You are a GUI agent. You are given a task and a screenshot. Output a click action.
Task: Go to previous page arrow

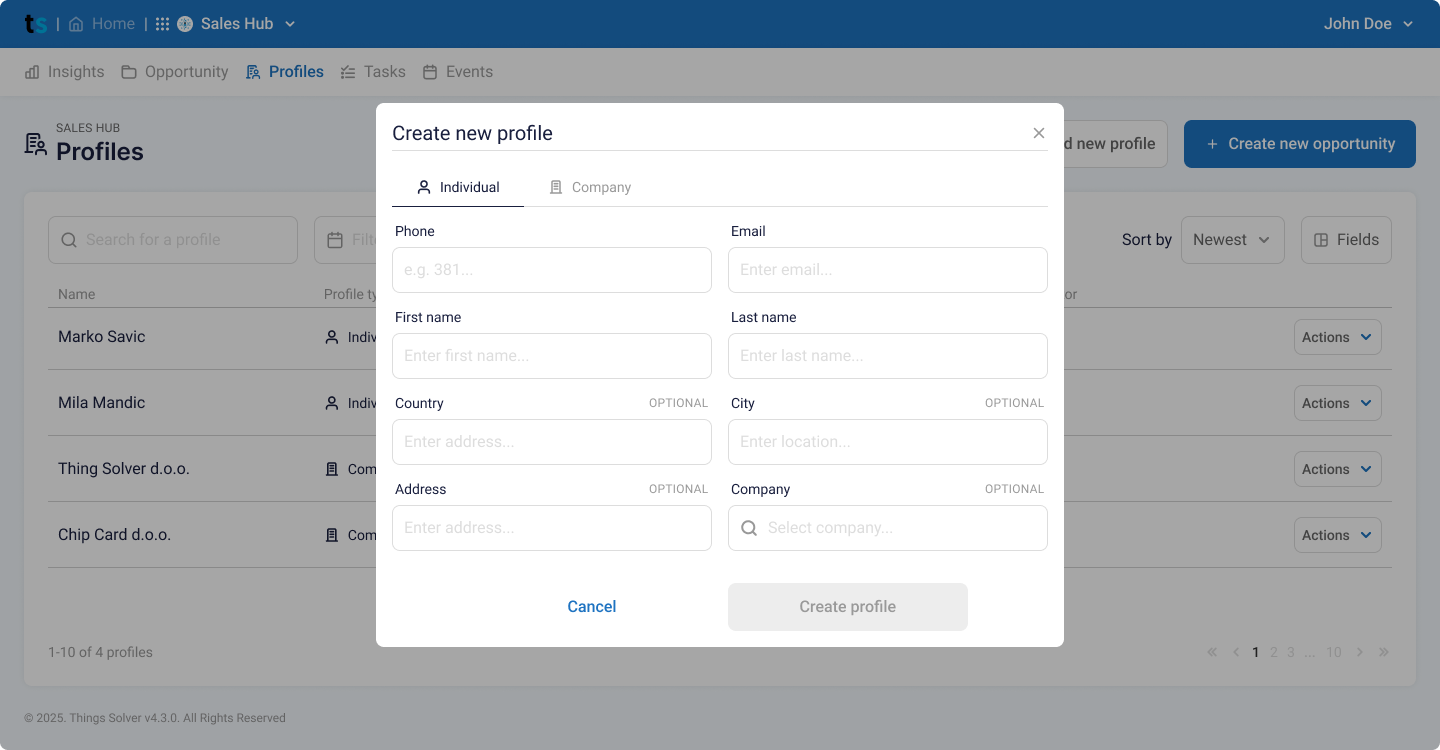[x=1236, y=652]
